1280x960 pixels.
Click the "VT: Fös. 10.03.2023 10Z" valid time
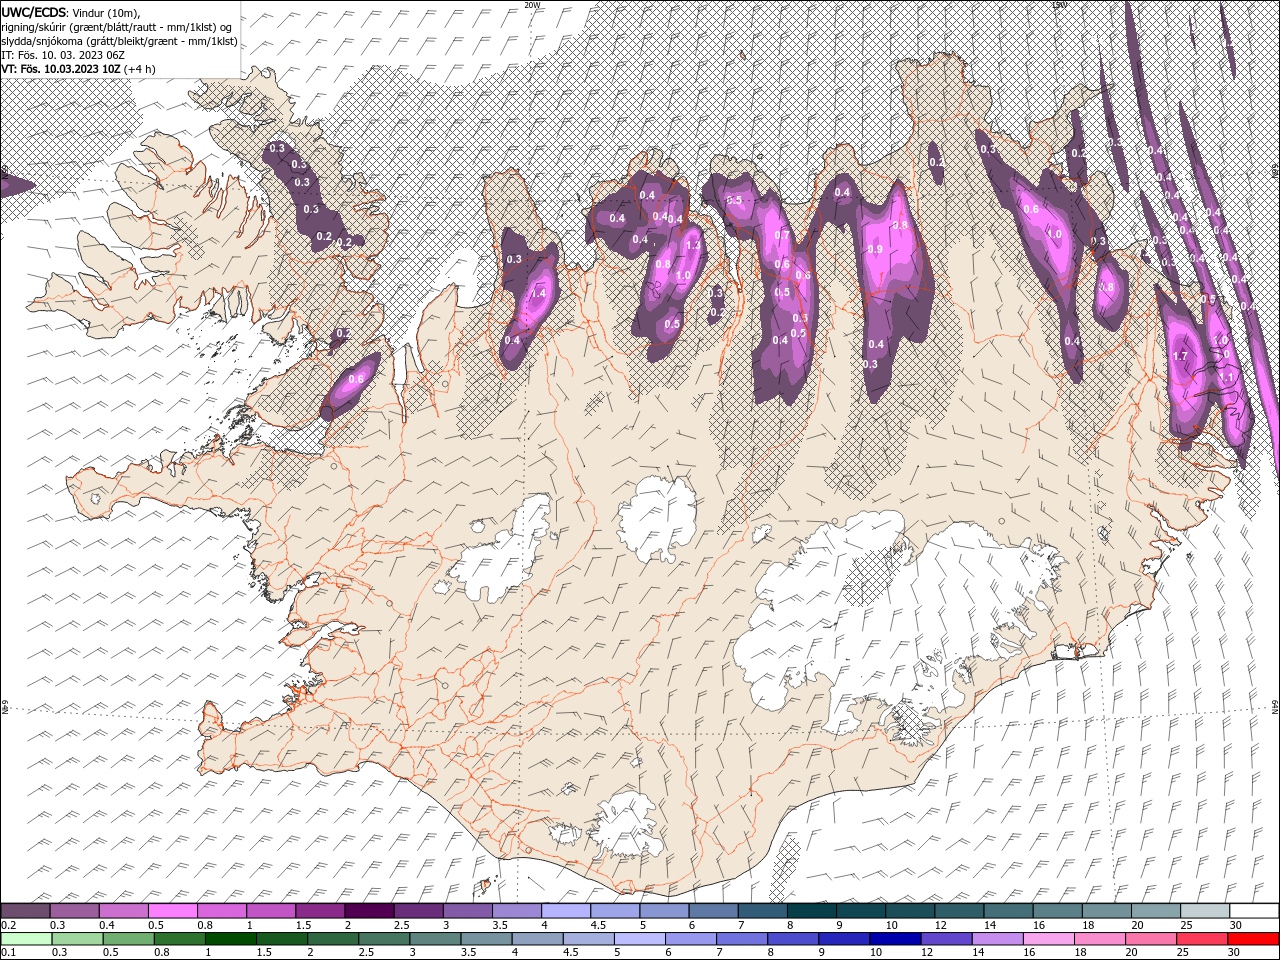[61, 69]
